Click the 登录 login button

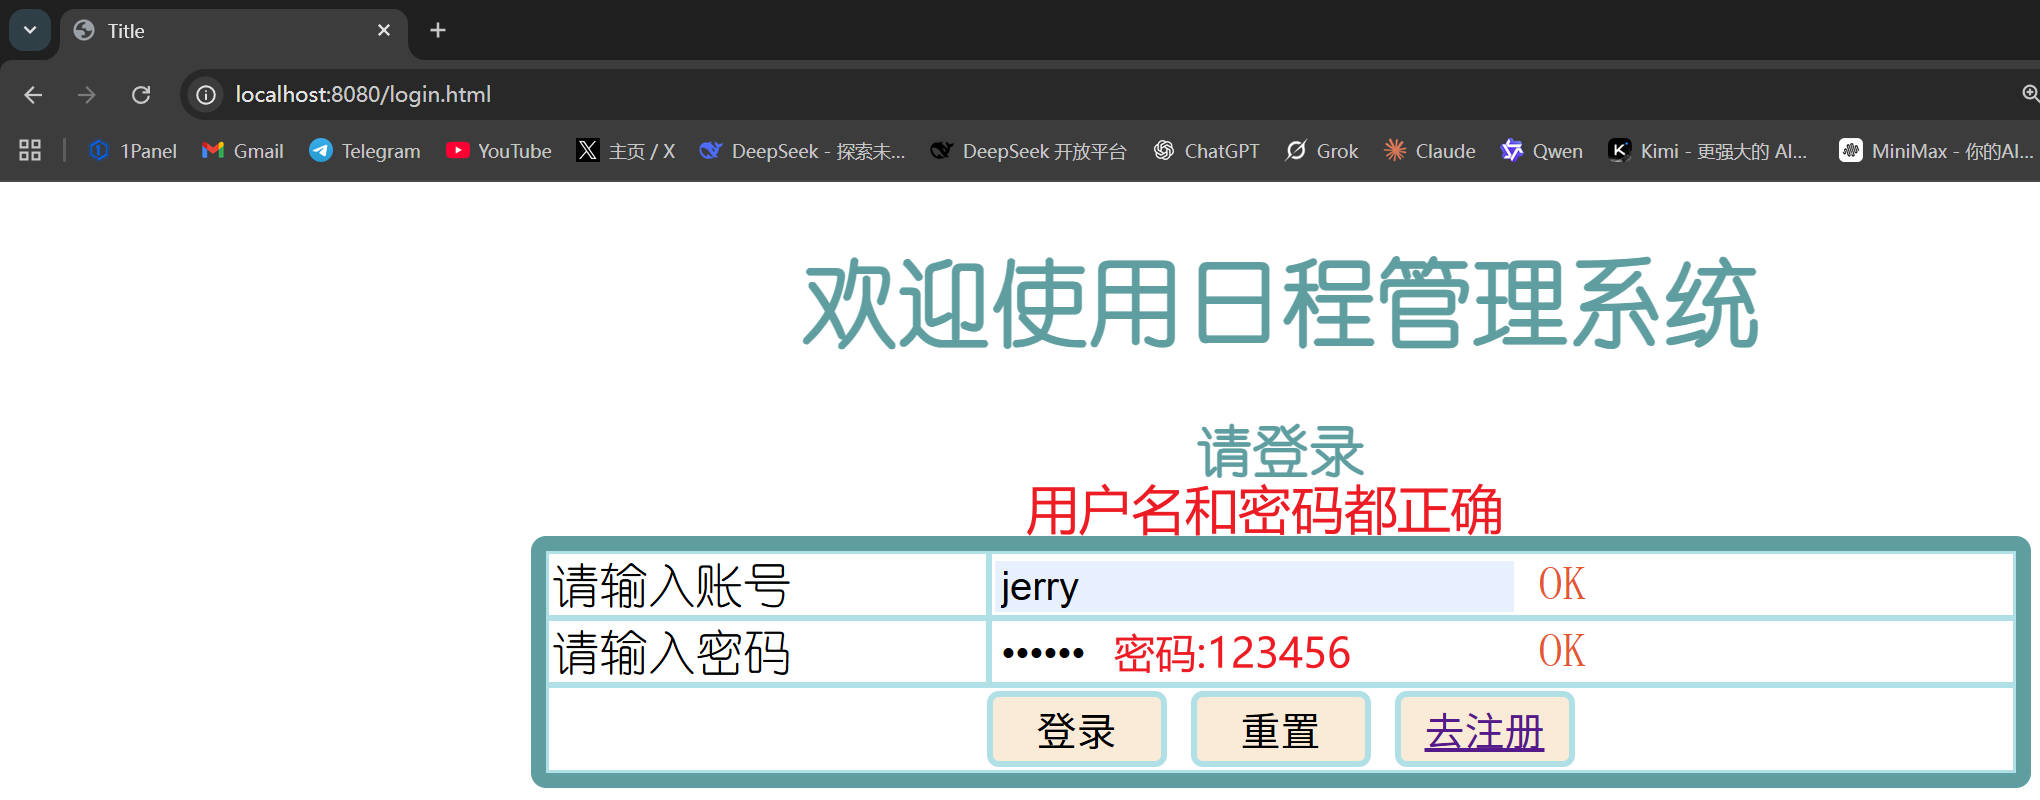point(1077,730)
